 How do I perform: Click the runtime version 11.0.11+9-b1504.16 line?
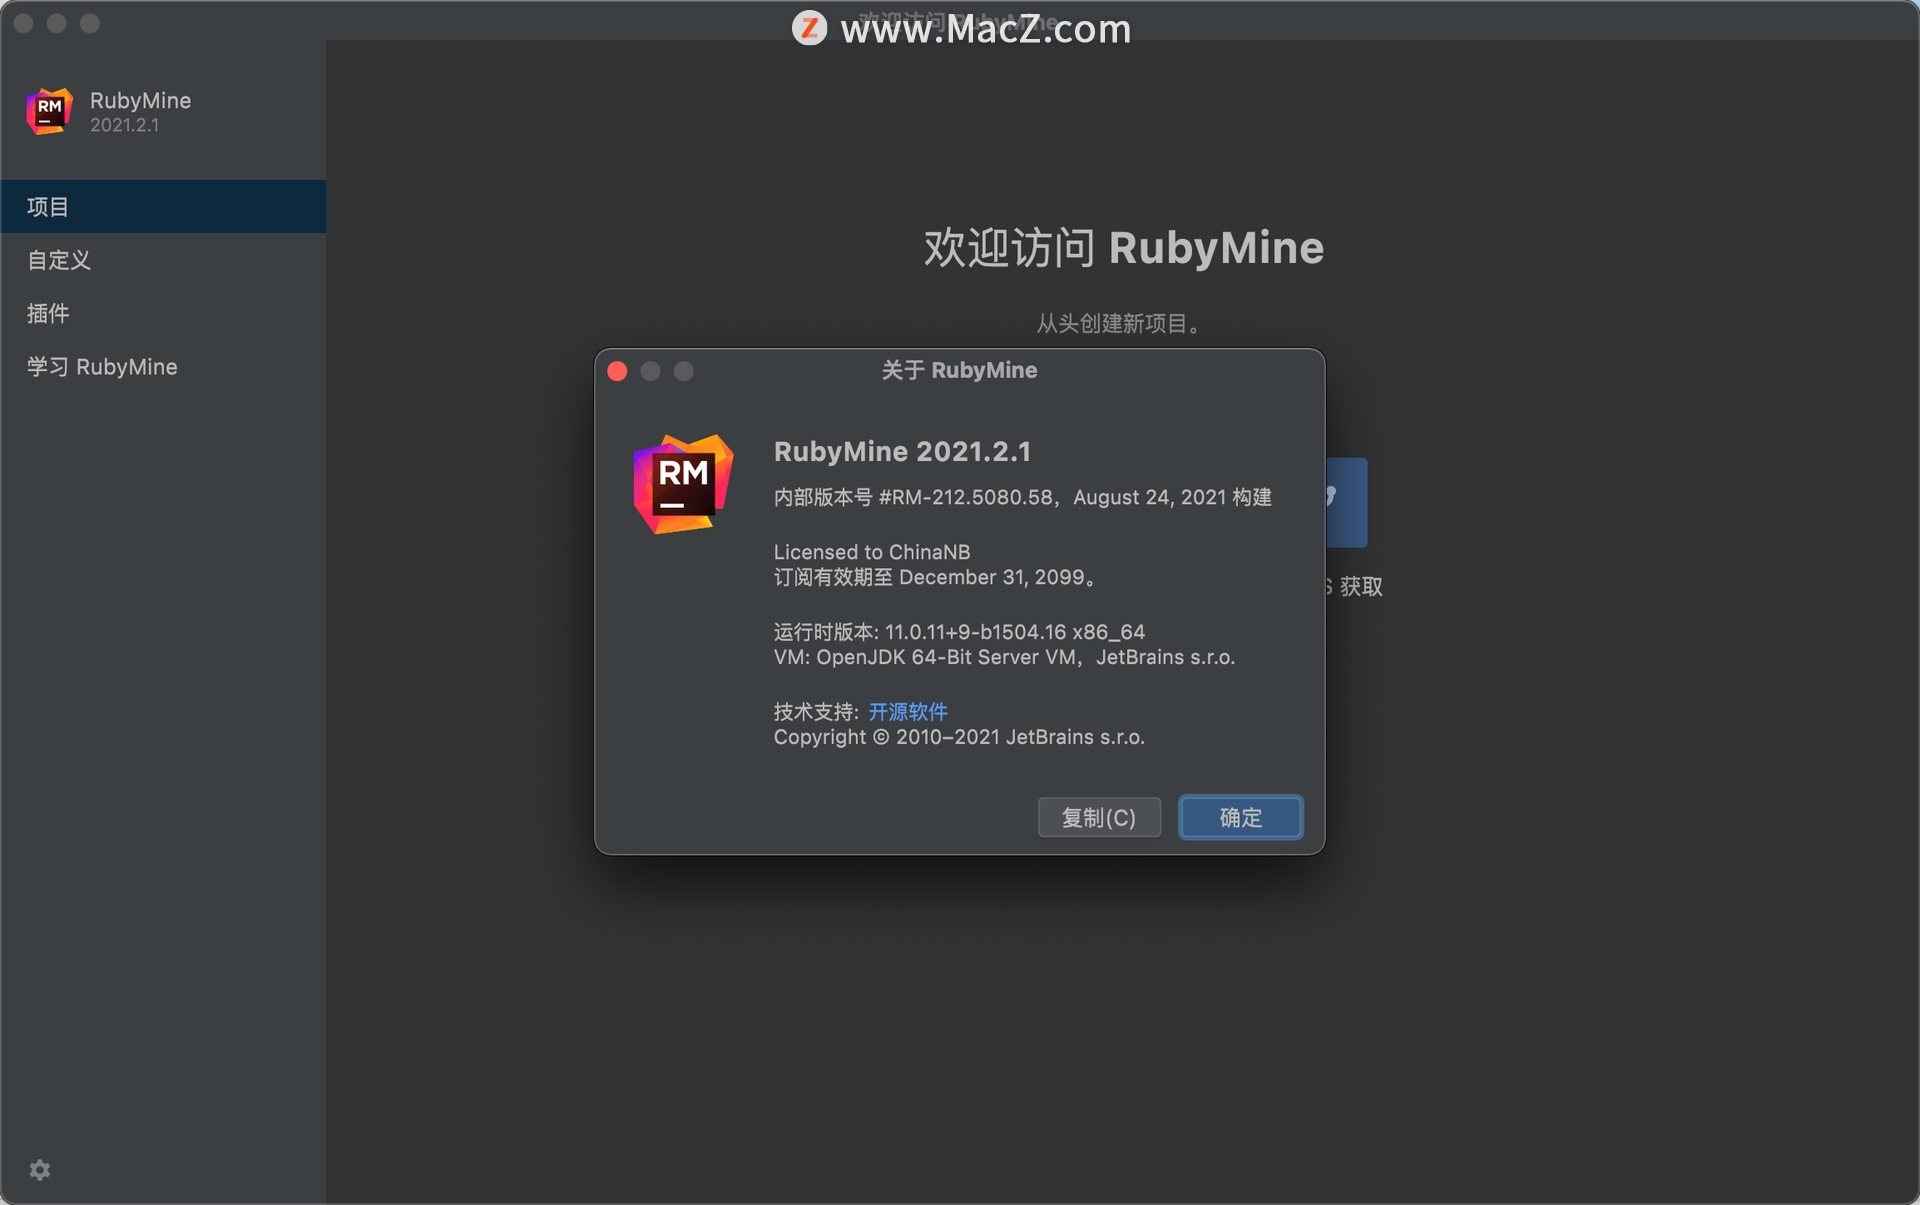click(x=959, y=632)
